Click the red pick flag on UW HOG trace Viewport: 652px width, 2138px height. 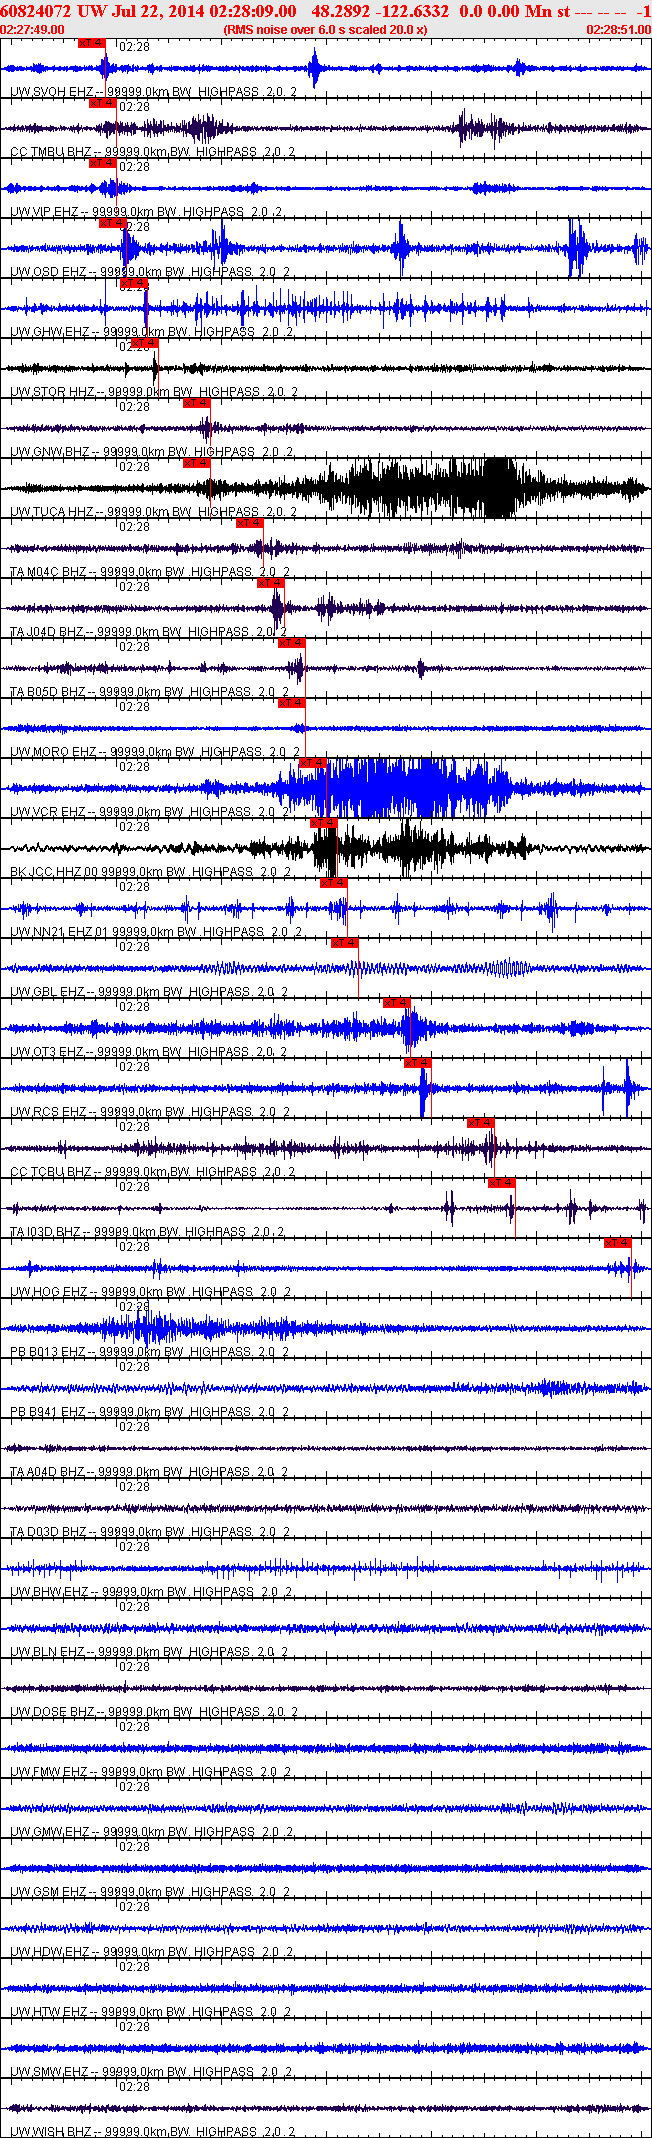point(617,1243)
